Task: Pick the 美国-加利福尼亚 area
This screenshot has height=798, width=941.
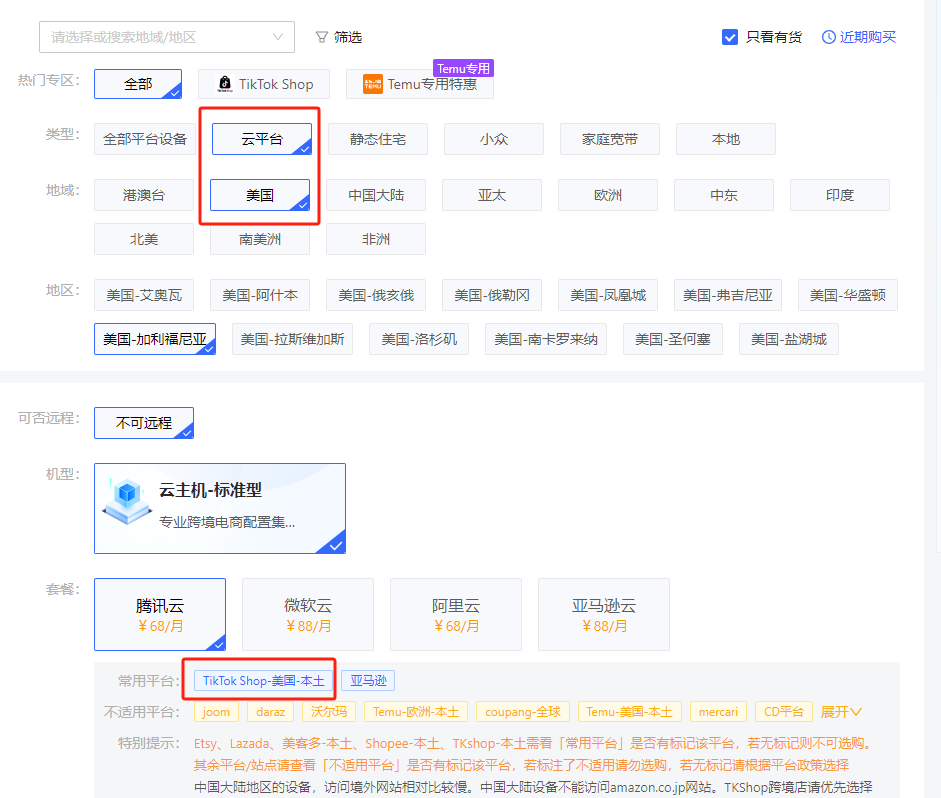Action: 155,339
